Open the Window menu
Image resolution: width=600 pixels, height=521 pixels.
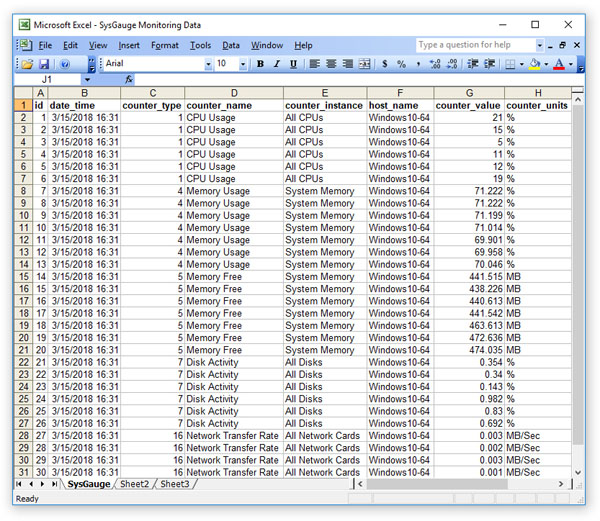click(267, 46)
